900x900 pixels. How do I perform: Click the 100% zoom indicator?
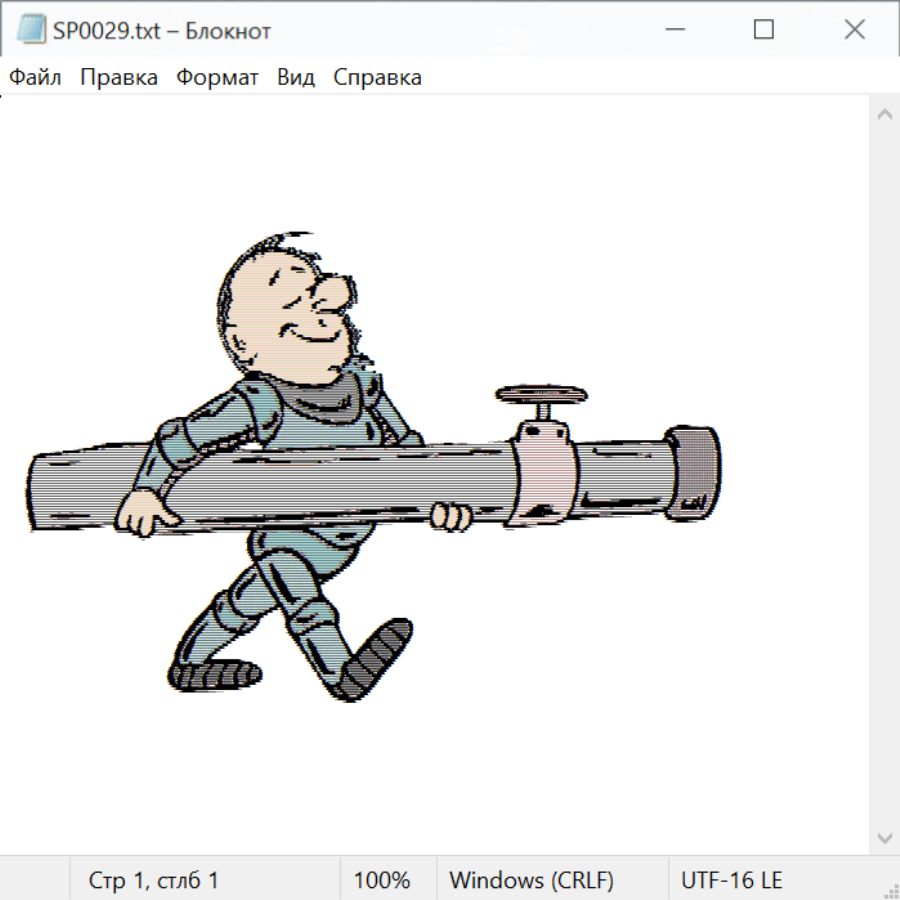tap(382, 881)
